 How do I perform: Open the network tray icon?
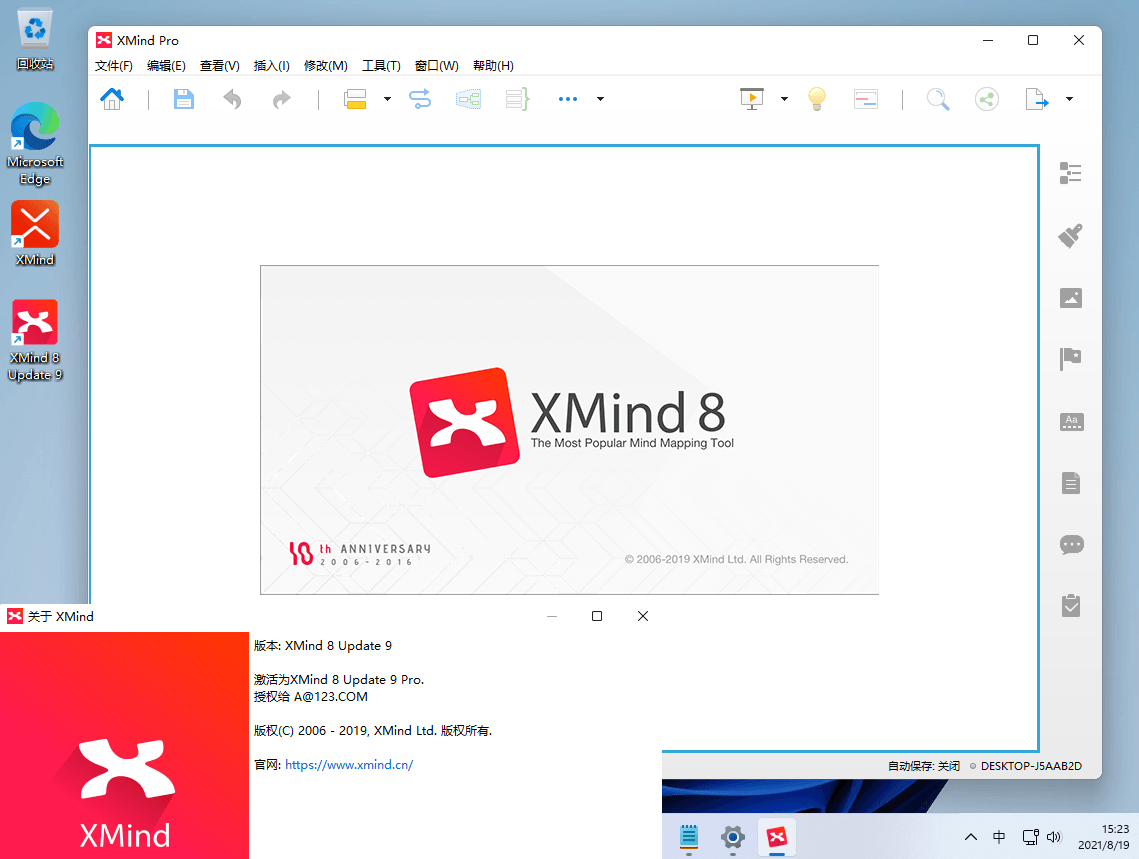pos(1030,836)
